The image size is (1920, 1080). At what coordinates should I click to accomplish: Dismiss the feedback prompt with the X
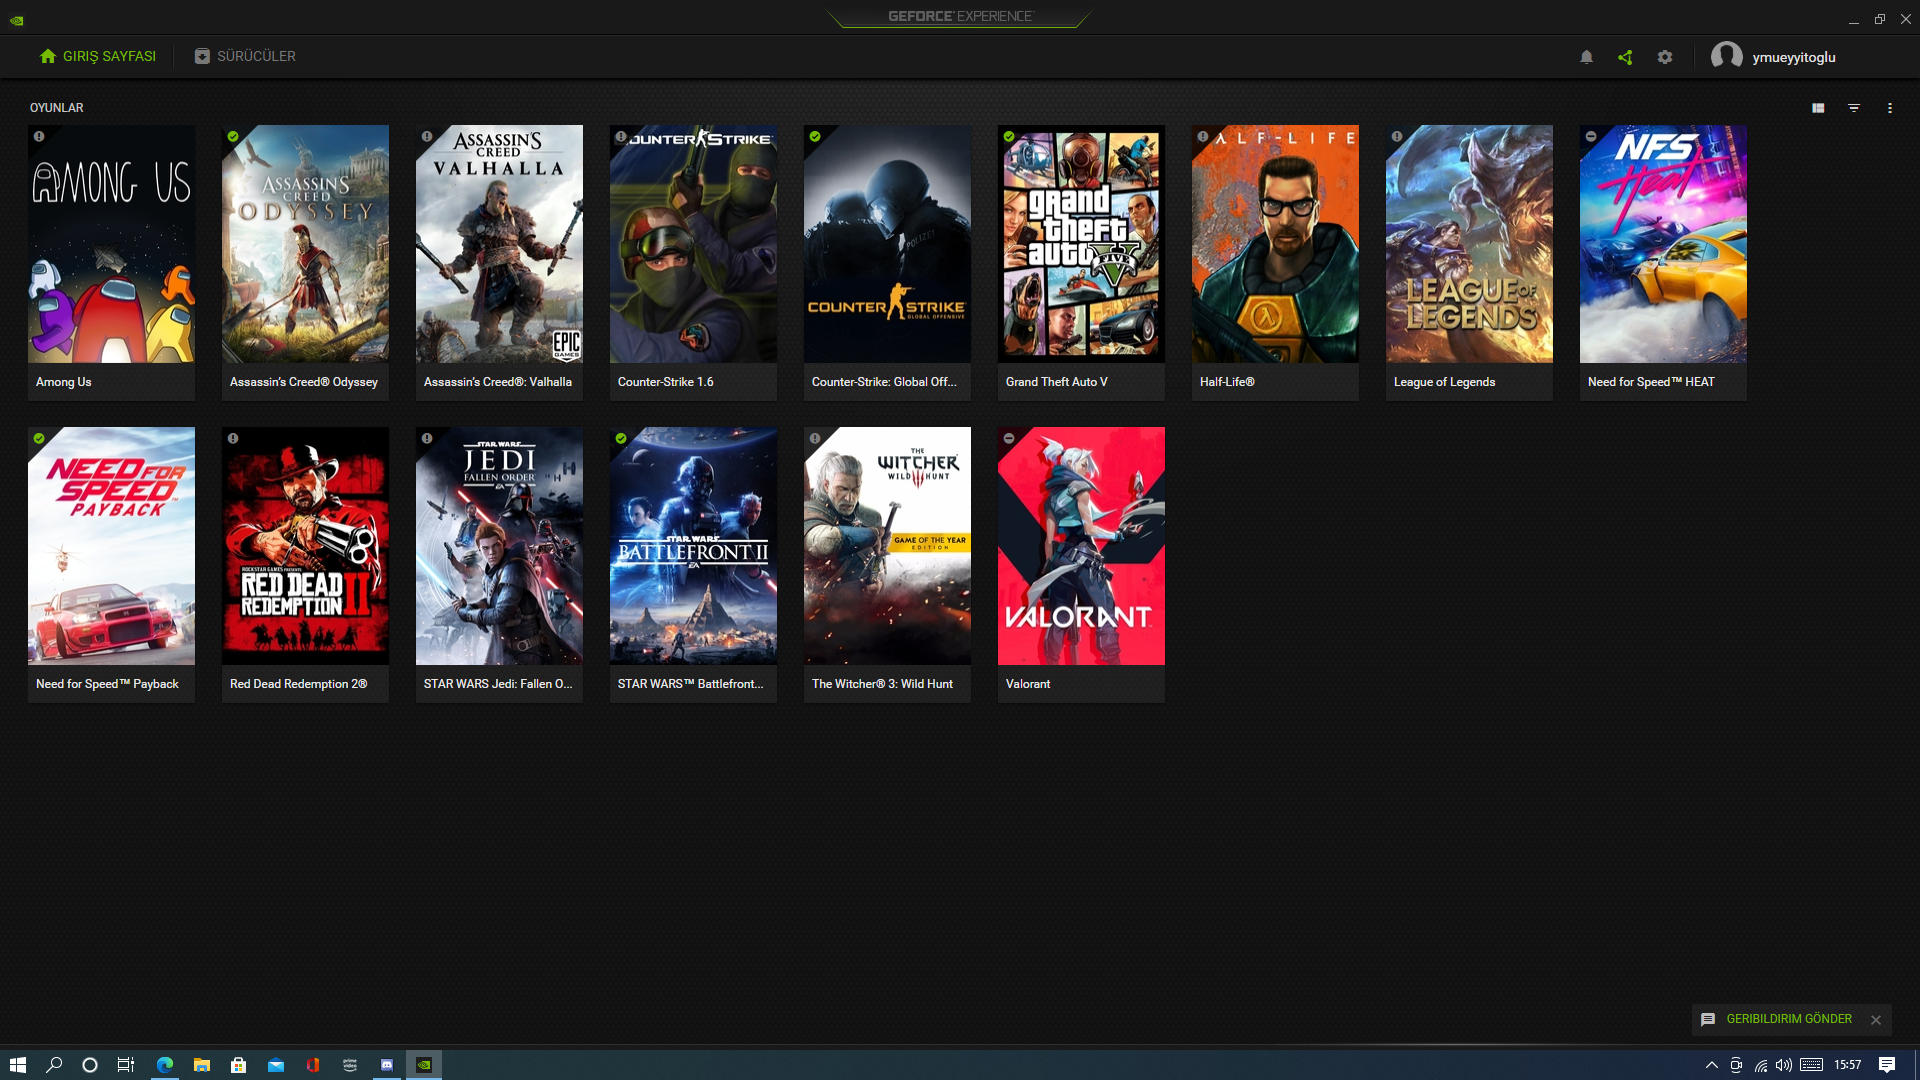point(1875,1020)
